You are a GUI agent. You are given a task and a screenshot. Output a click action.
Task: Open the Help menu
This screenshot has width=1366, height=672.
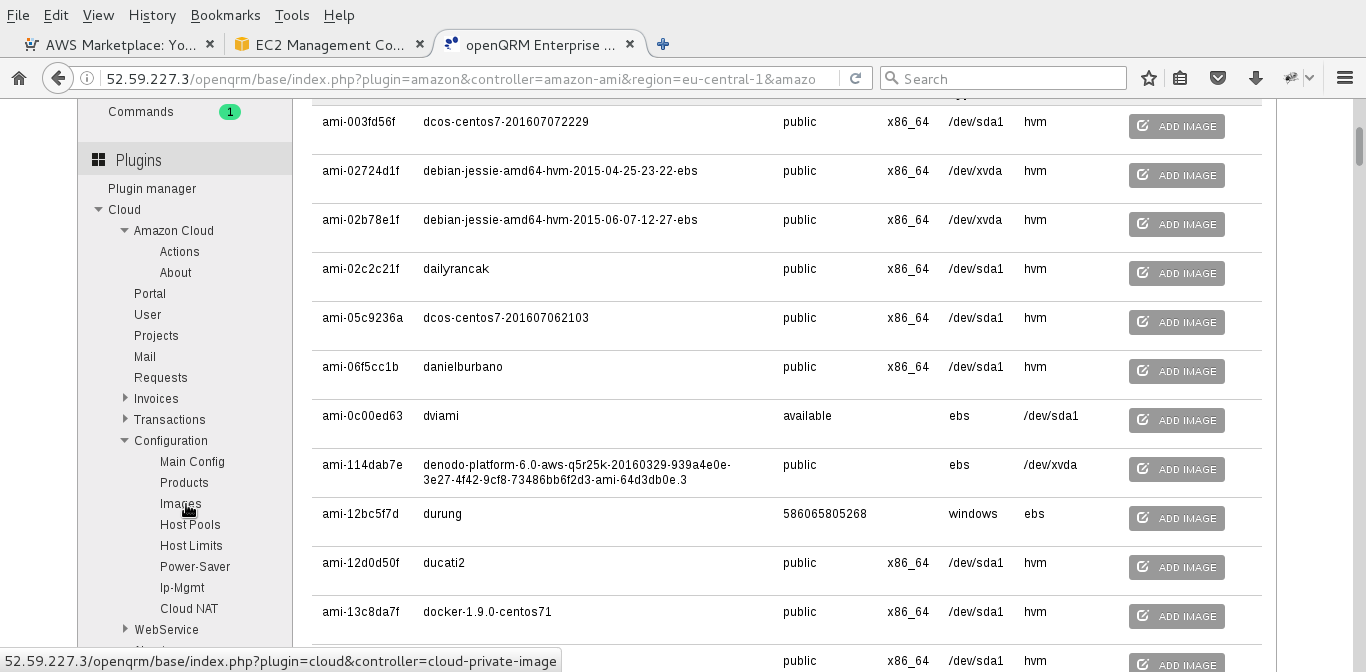(x=339, y=15)
